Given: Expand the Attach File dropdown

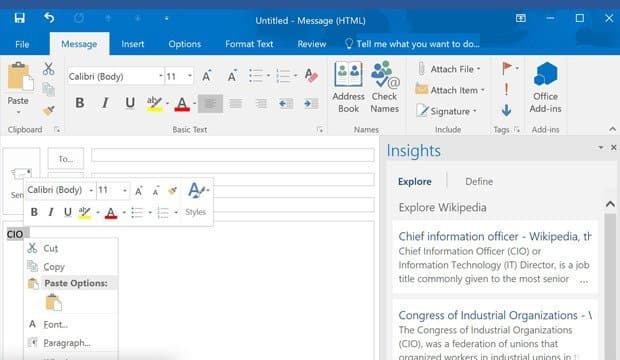Looking at the screenshot, I should (x=478, y=69).
